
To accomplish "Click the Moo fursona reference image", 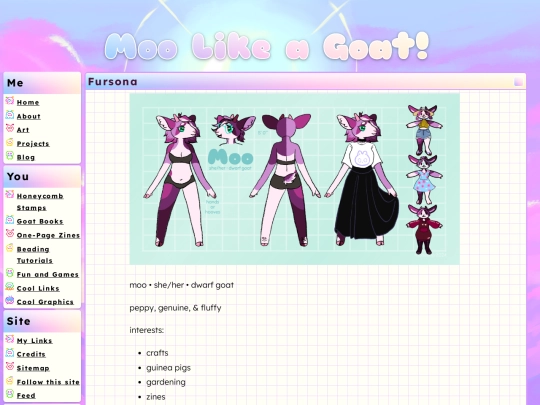I will point(294,179).
